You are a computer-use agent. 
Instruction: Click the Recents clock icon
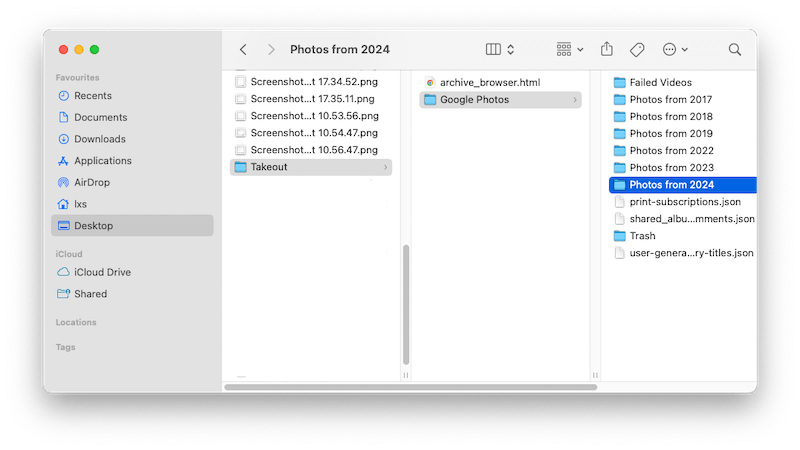(x=63, y=96)
